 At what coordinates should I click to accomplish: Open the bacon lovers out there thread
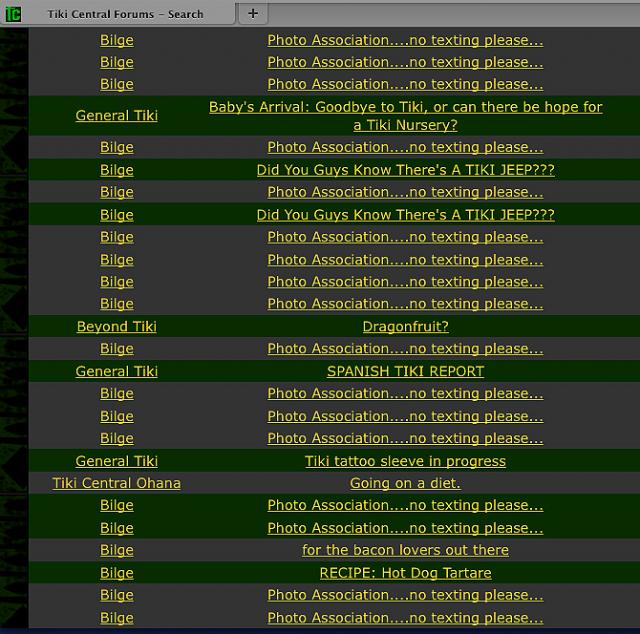[405, 551]
